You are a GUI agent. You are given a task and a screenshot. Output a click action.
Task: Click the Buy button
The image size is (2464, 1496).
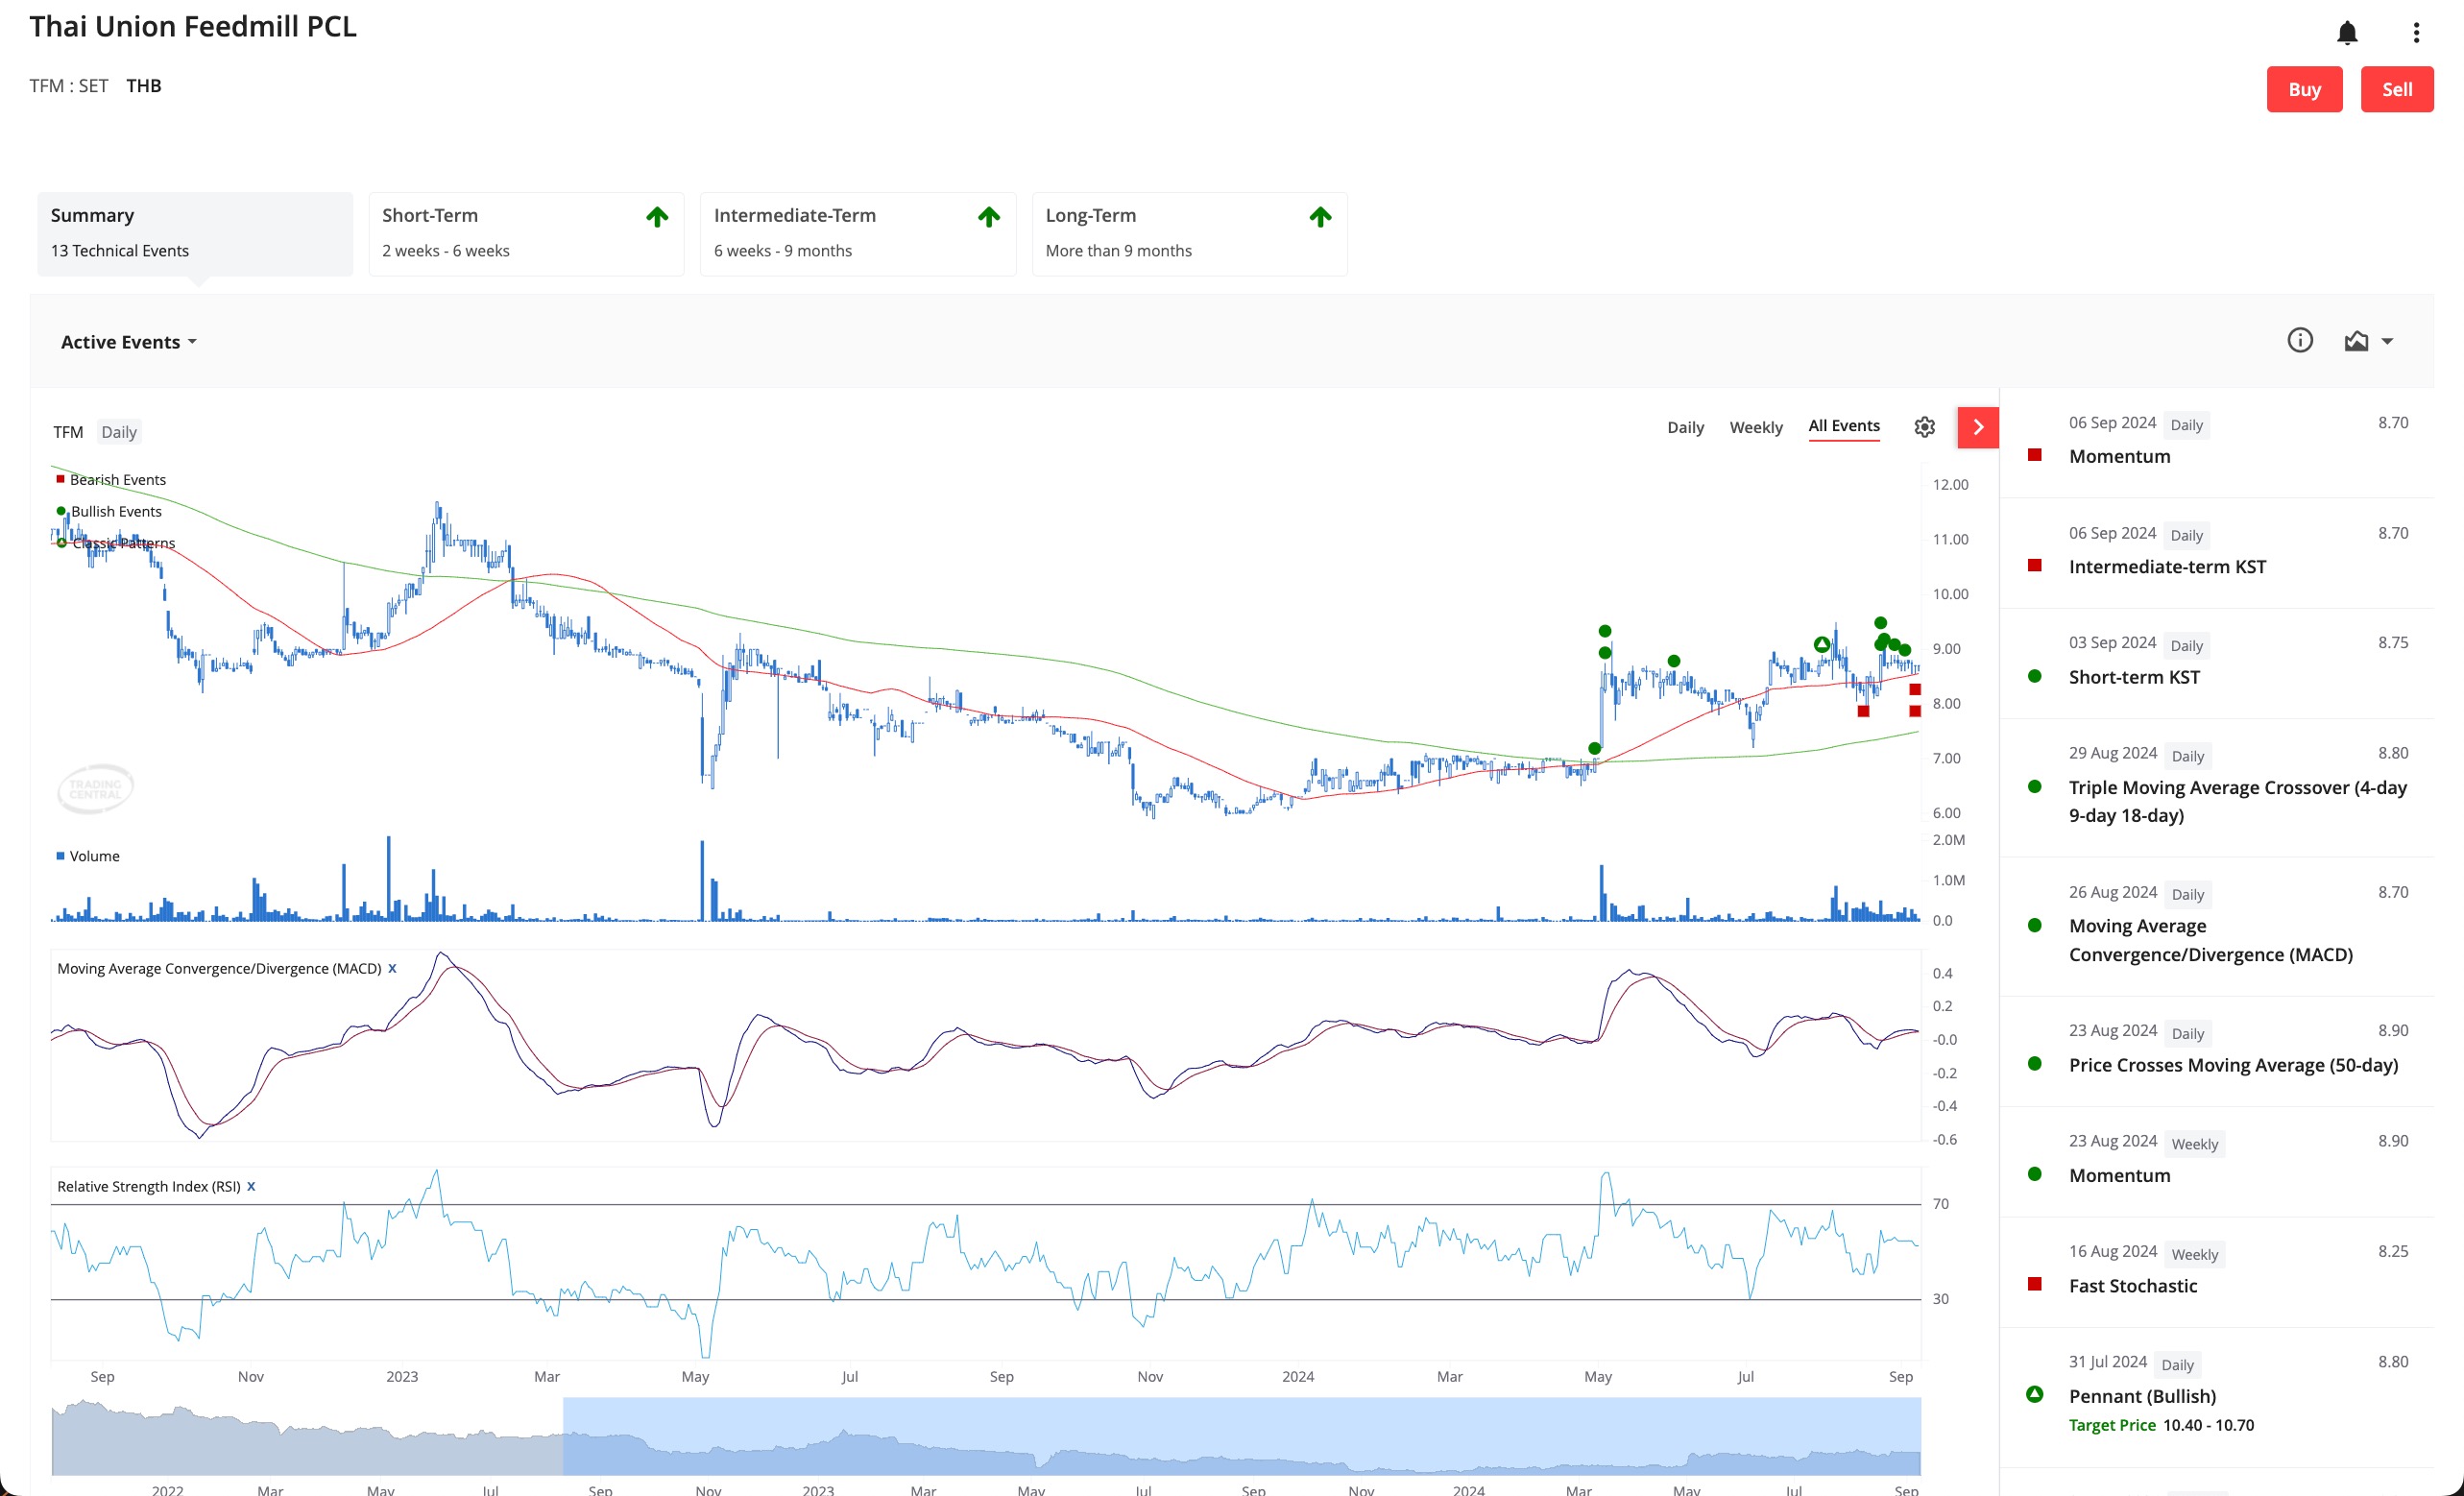[x=2304, y=89]
